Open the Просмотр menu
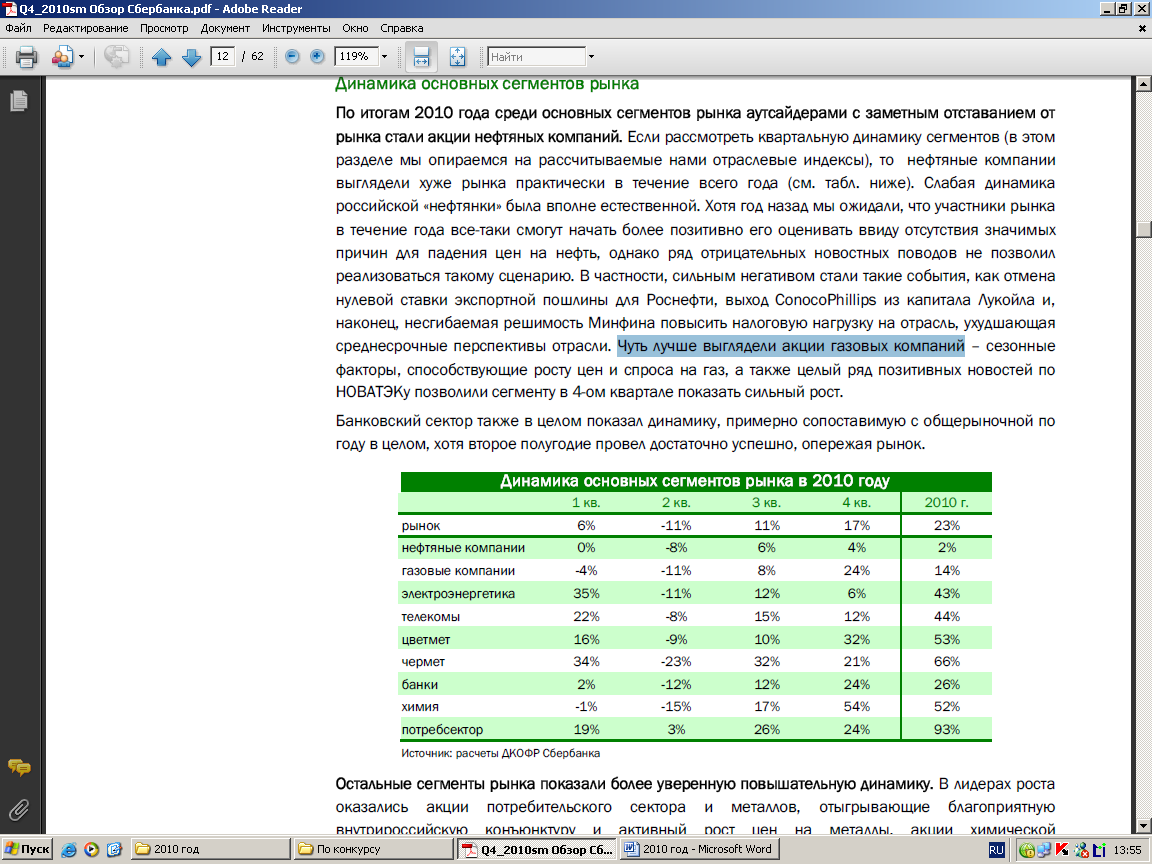 (165, 28)
